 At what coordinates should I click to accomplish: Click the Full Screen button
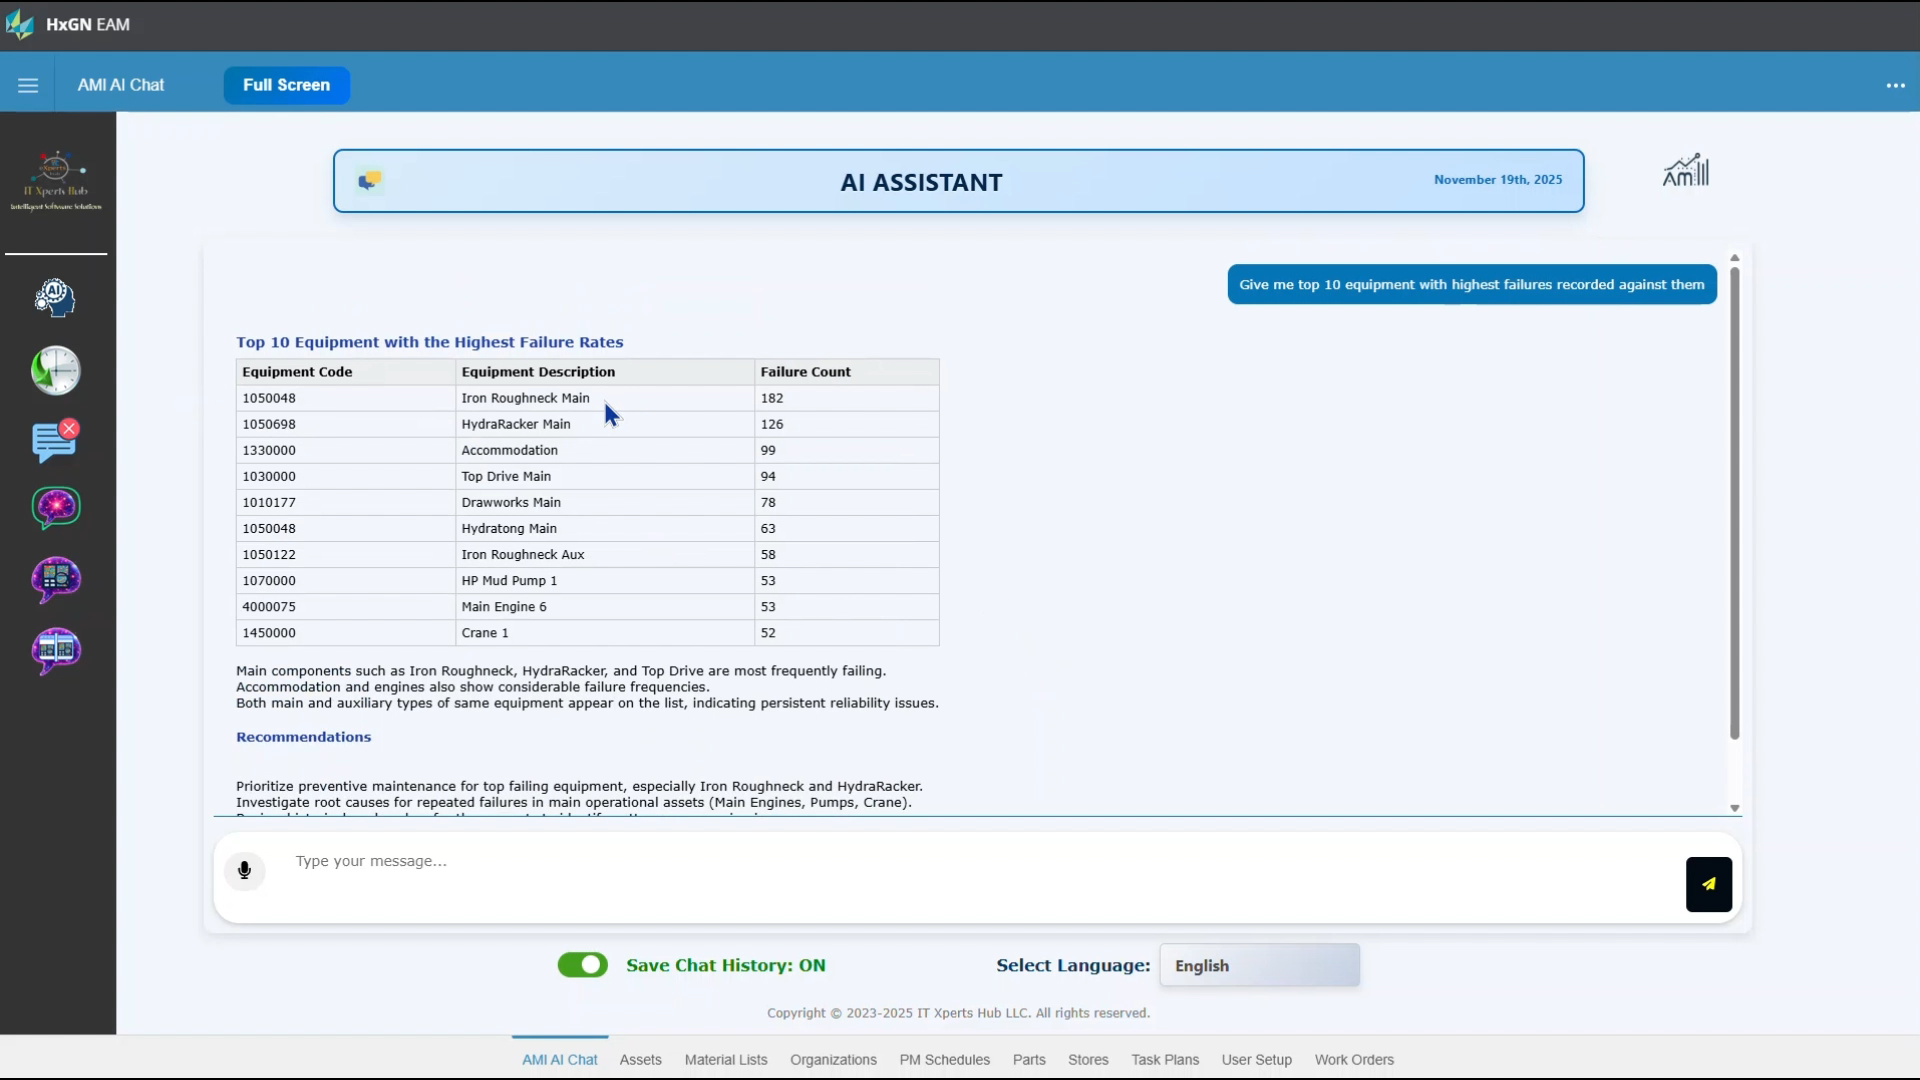286,85
